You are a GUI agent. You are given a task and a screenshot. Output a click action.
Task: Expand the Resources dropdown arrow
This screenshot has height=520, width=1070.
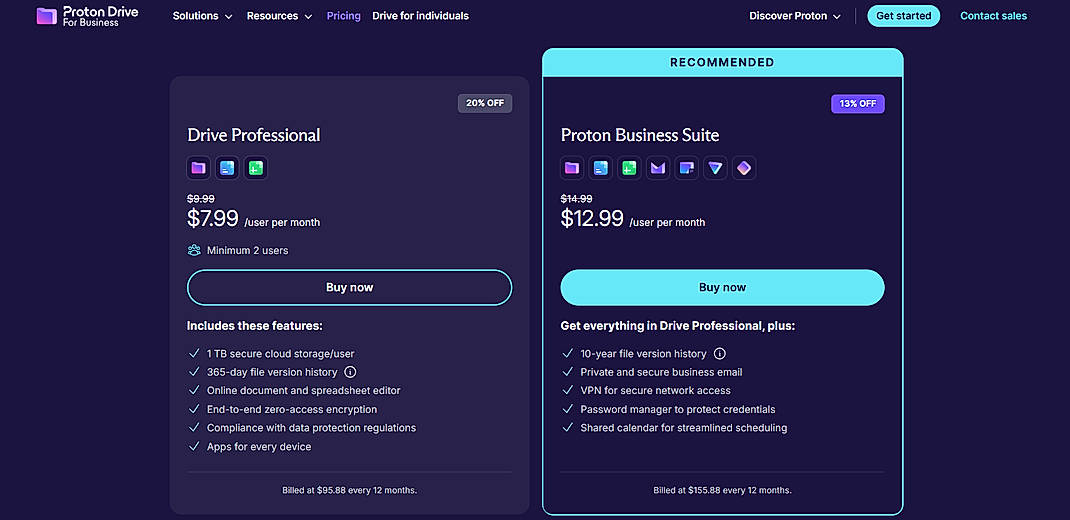click(308, 16)
